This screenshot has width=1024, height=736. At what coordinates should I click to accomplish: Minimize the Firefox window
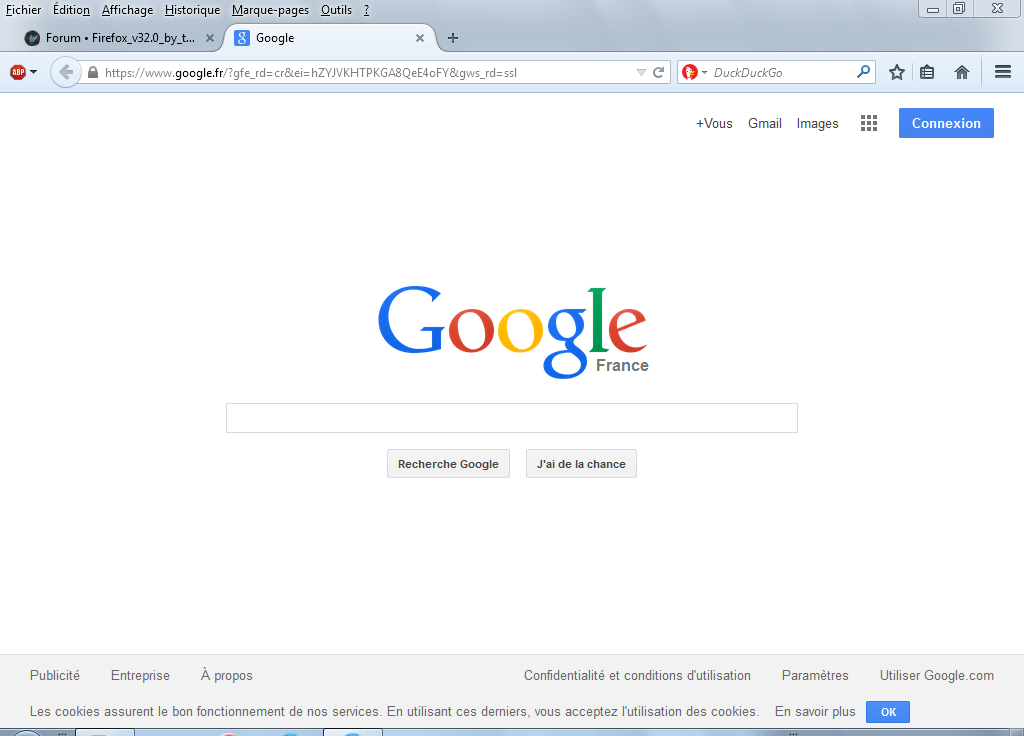point(933,9)
